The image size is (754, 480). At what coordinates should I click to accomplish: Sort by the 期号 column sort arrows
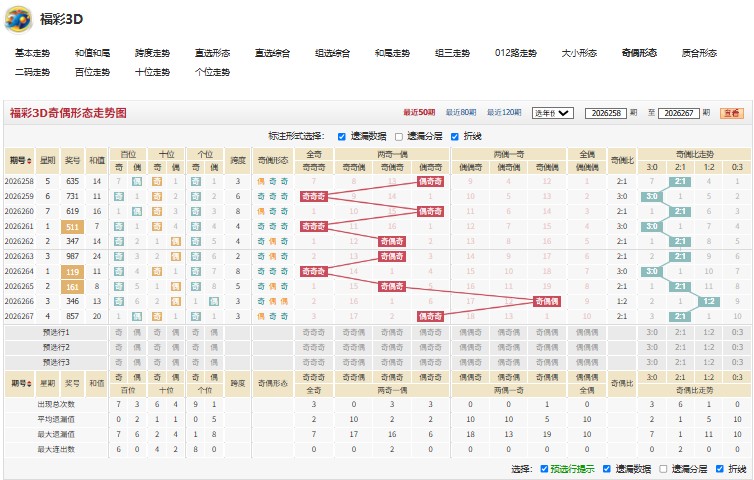(29, 161)
